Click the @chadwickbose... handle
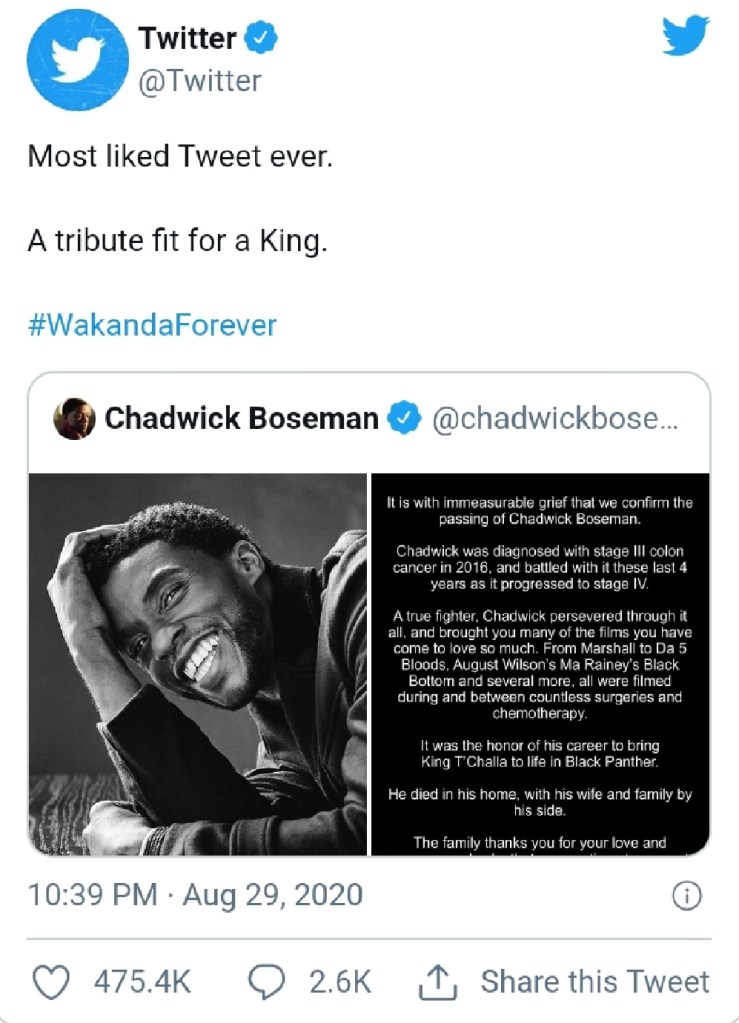Viewport: 739px width, 1023px height. pos(555,418)
